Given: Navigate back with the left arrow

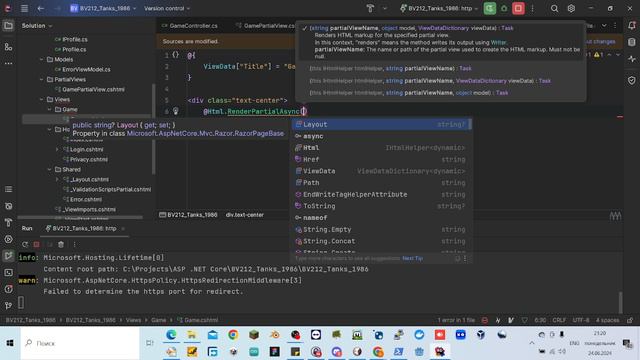Looking at the screenshot, I should coord(40,8).
